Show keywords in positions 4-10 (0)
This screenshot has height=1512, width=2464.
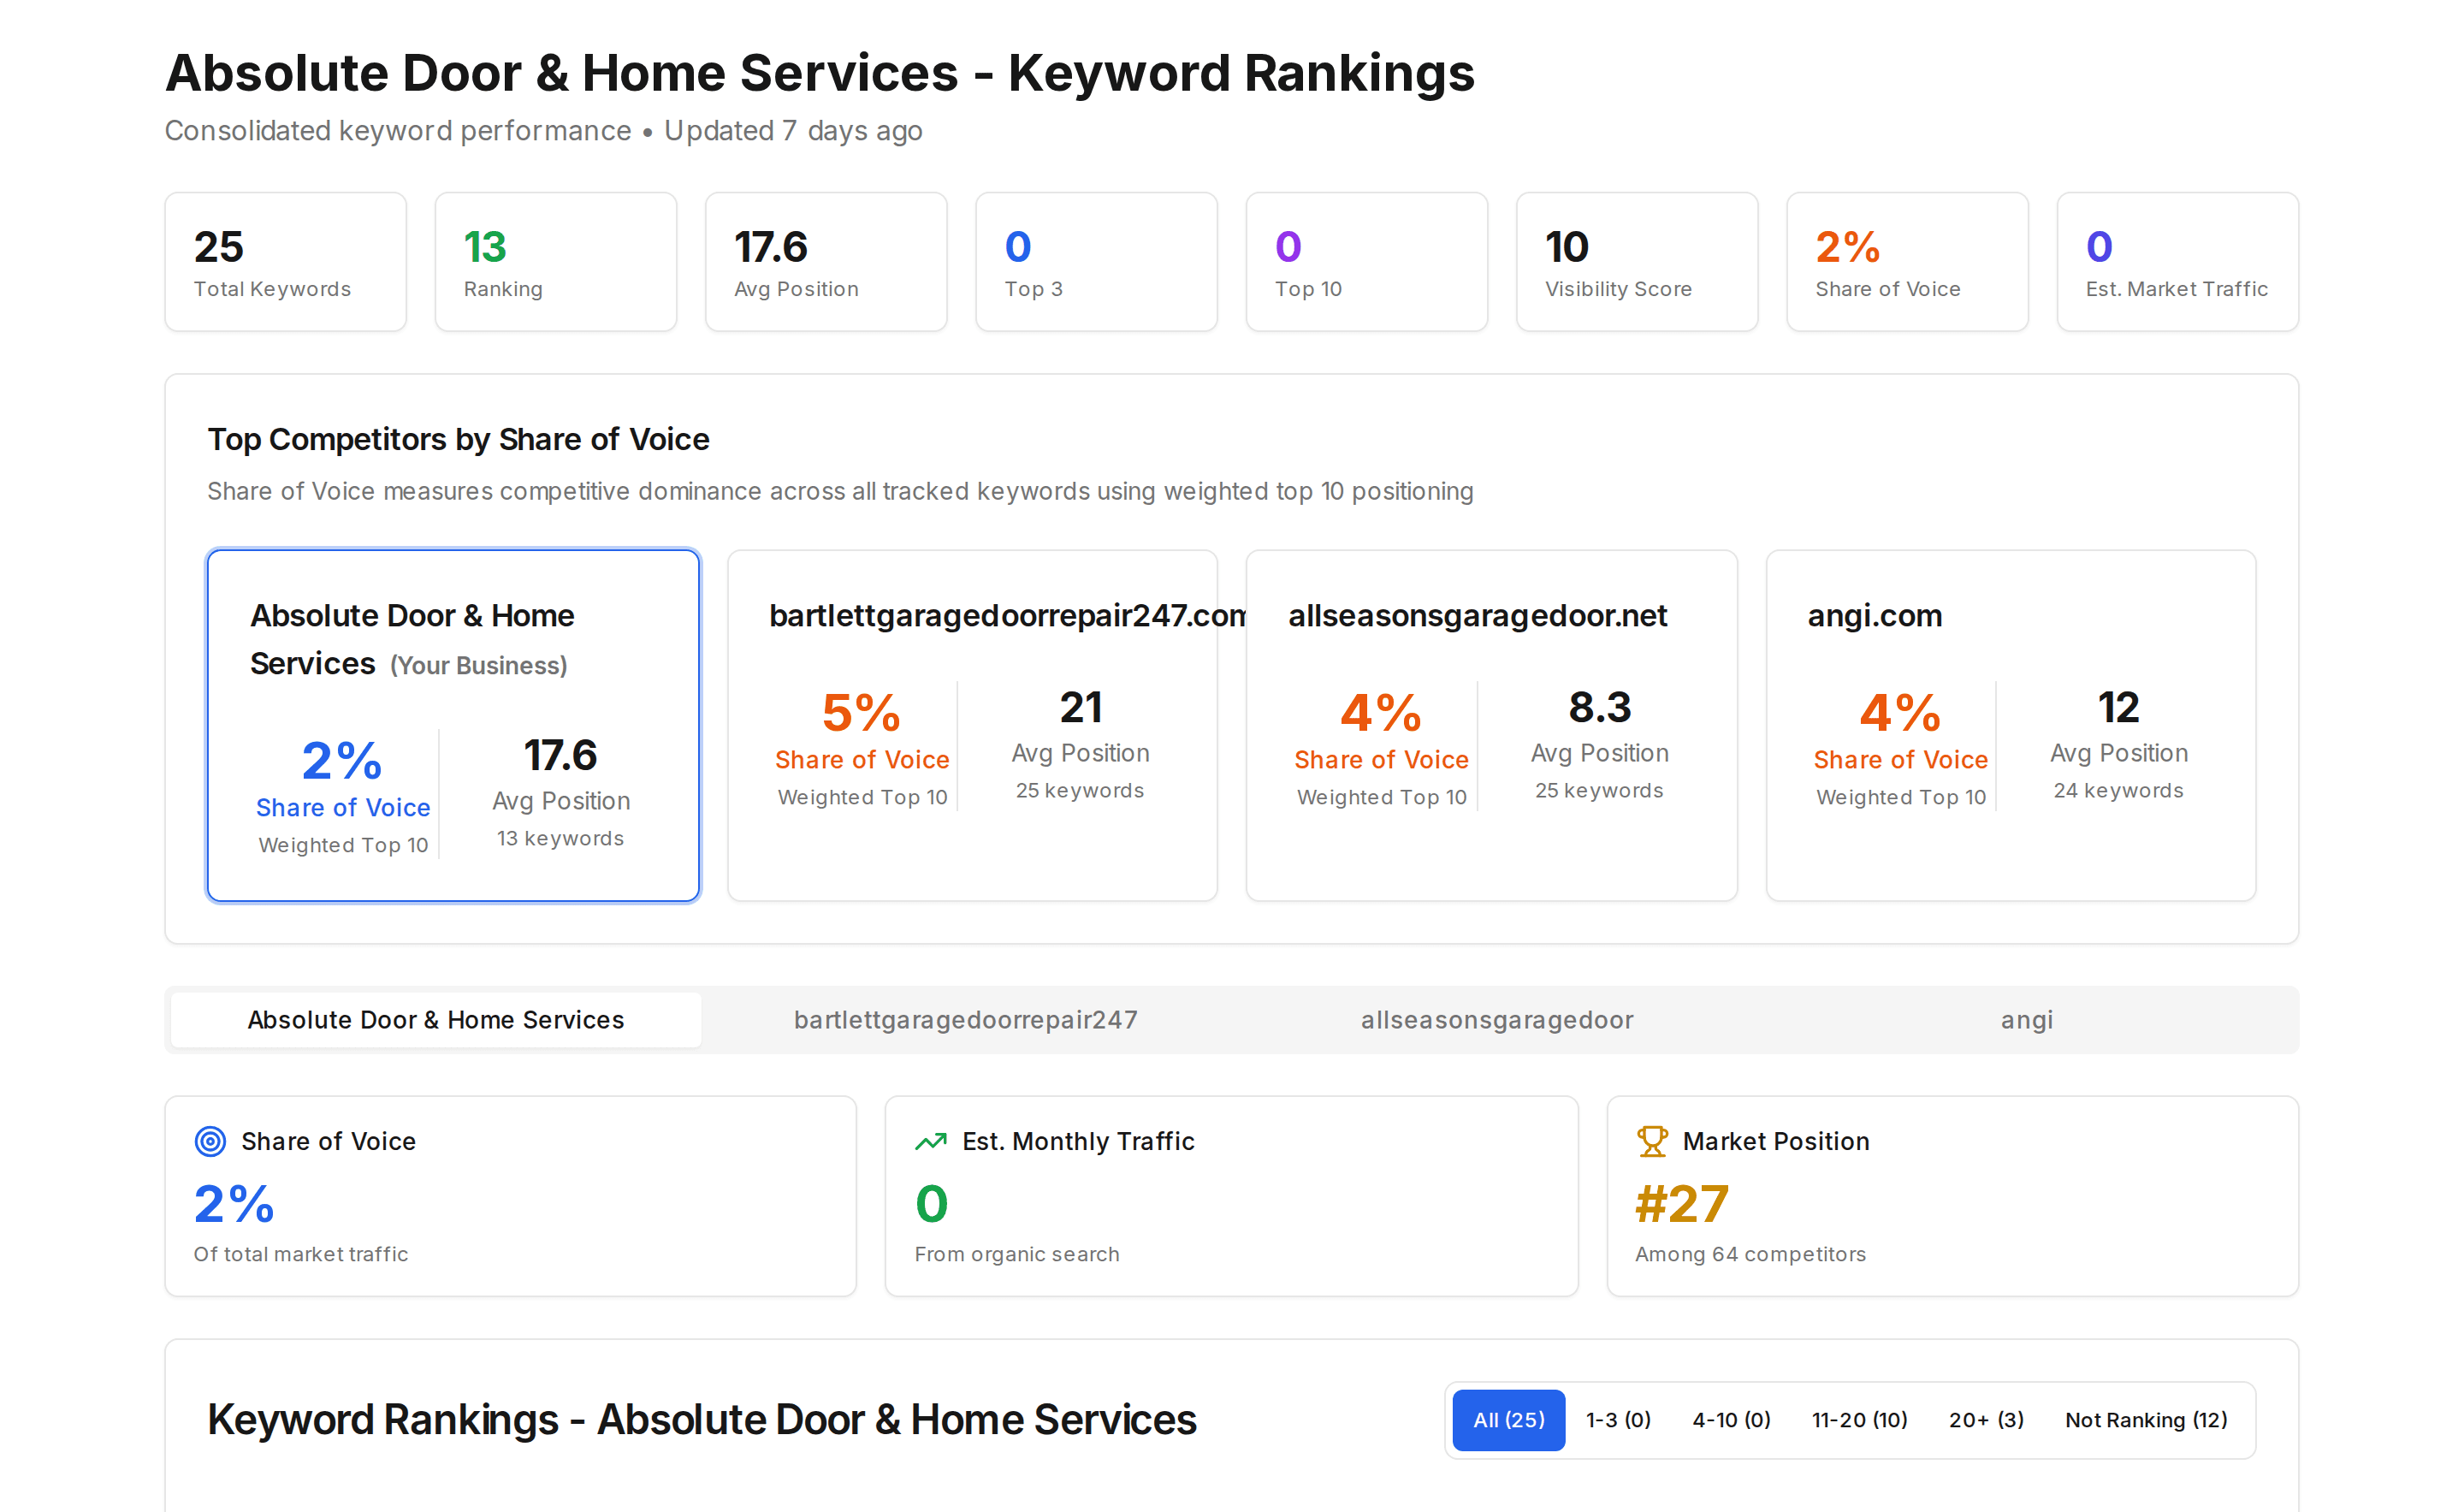pos(1731,1420)
